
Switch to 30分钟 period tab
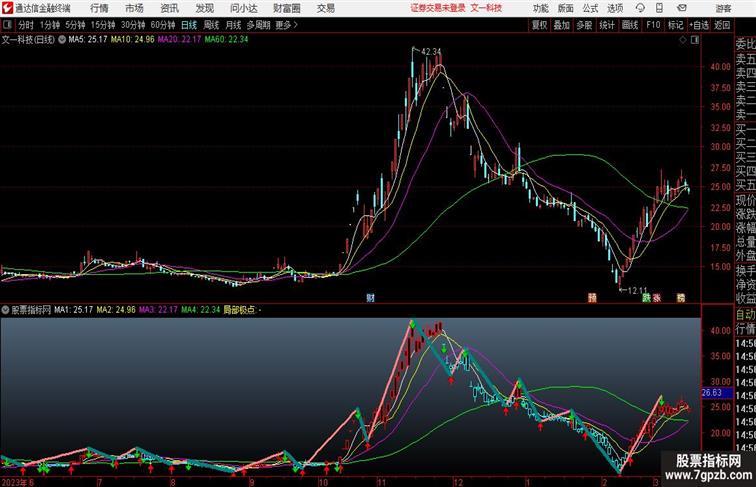(133, 25)
